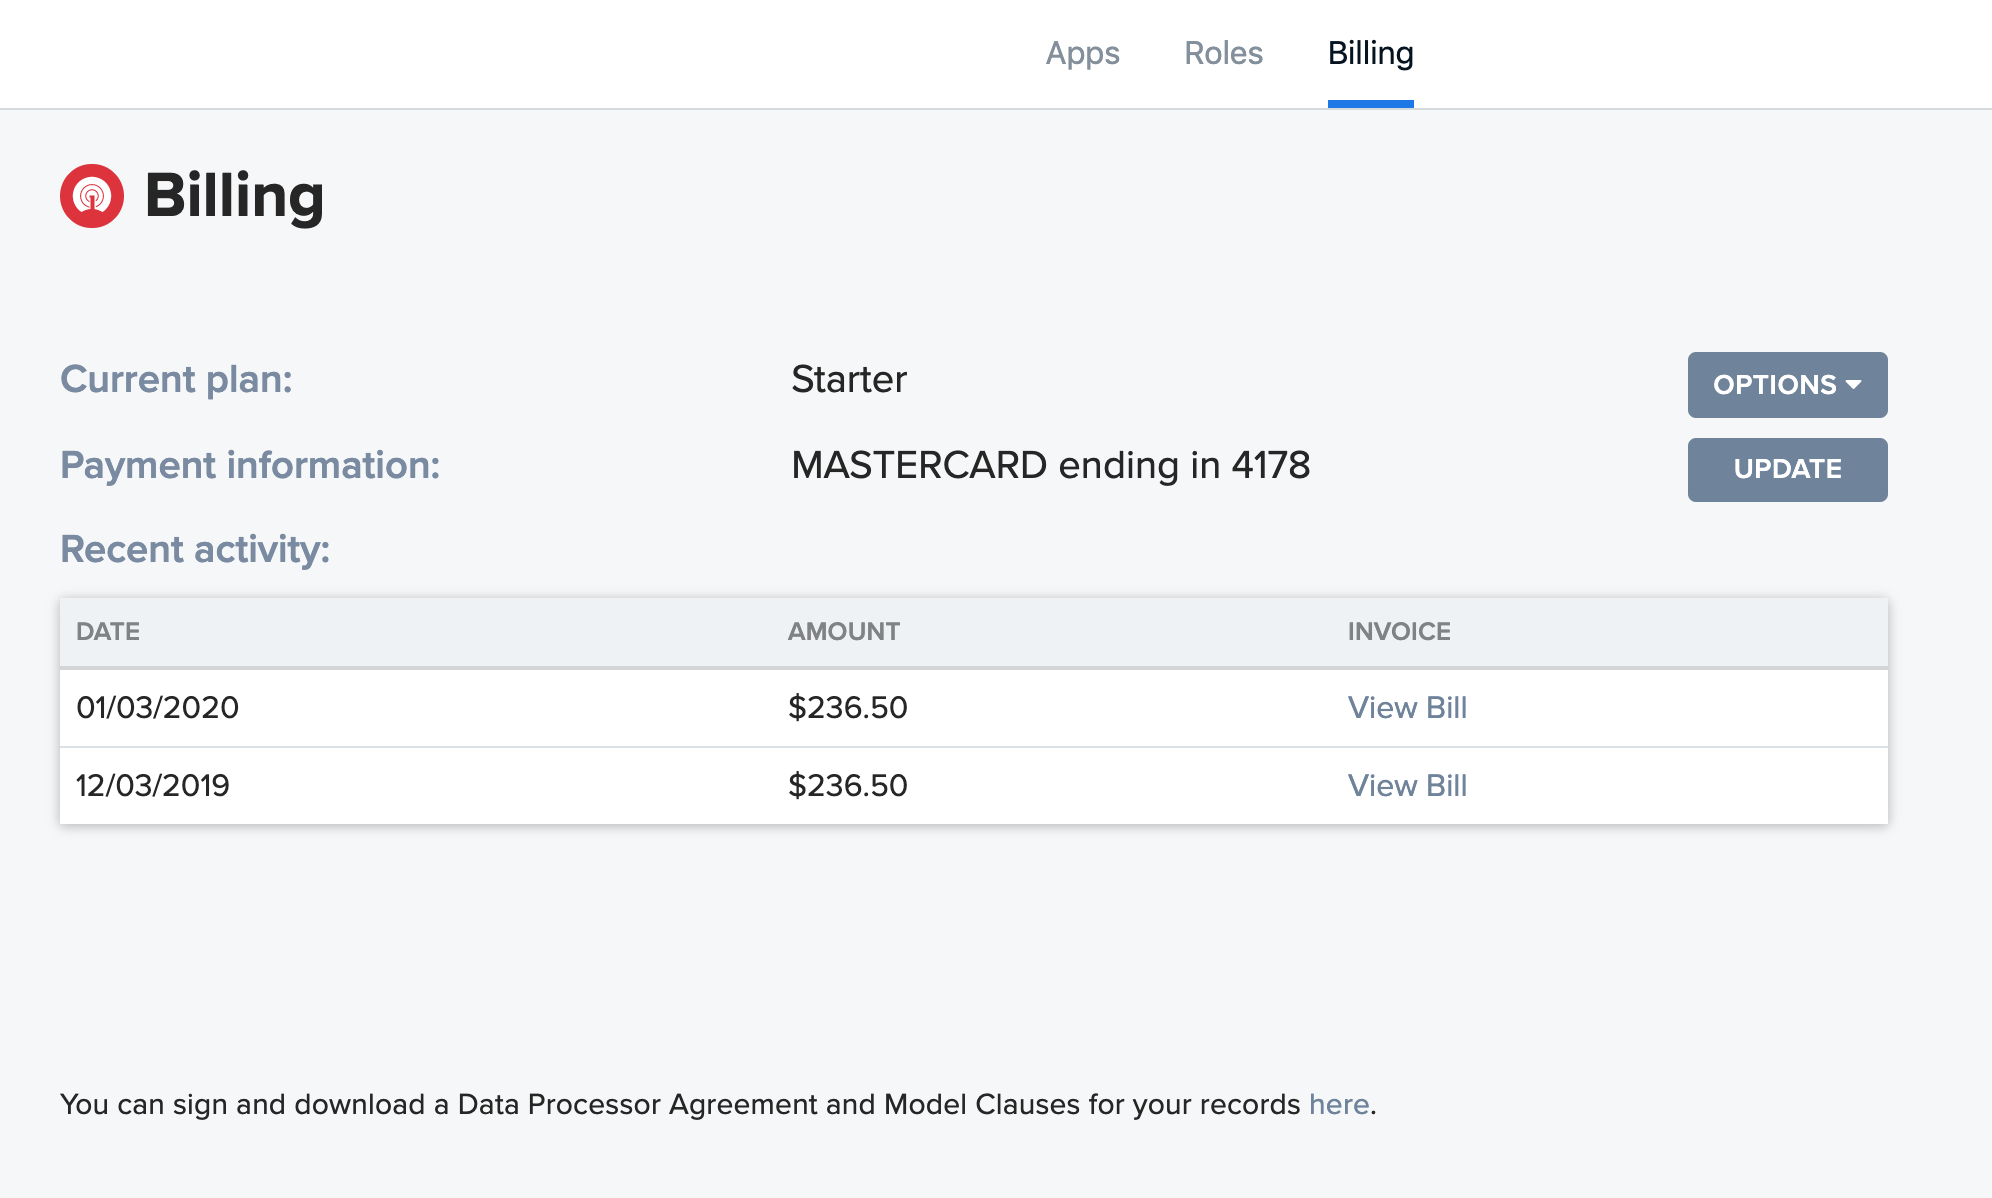
Task: Click the AMOUNT column header
Action: click(x=843, y=632)
